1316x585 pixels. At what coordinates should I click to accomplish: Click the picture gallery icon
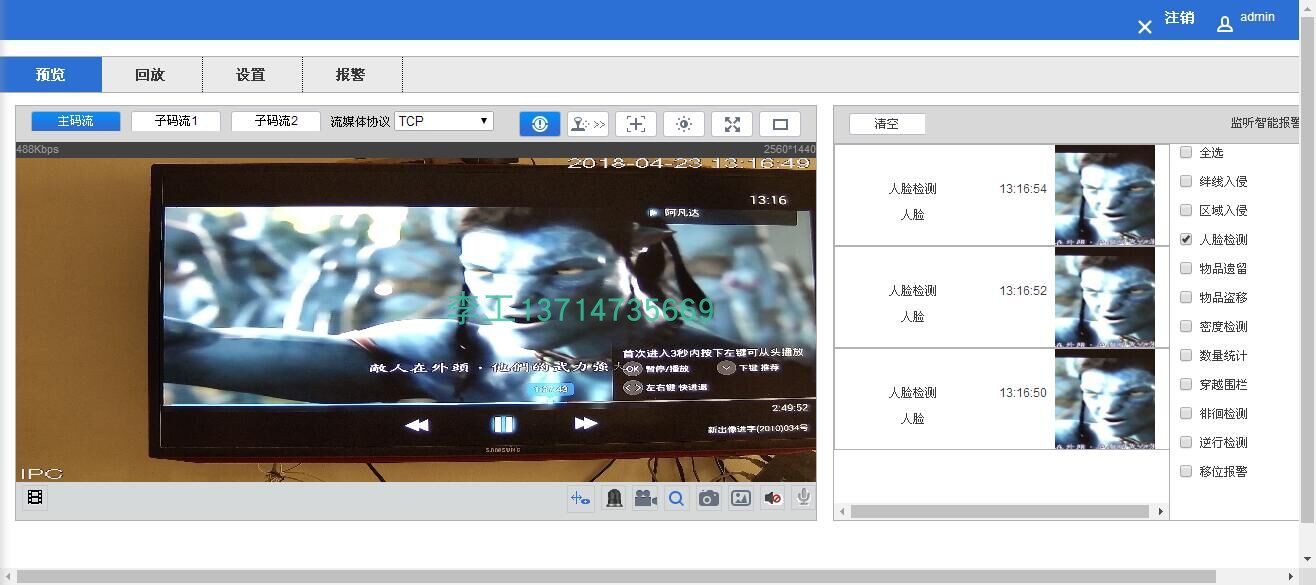coord(741,498)
